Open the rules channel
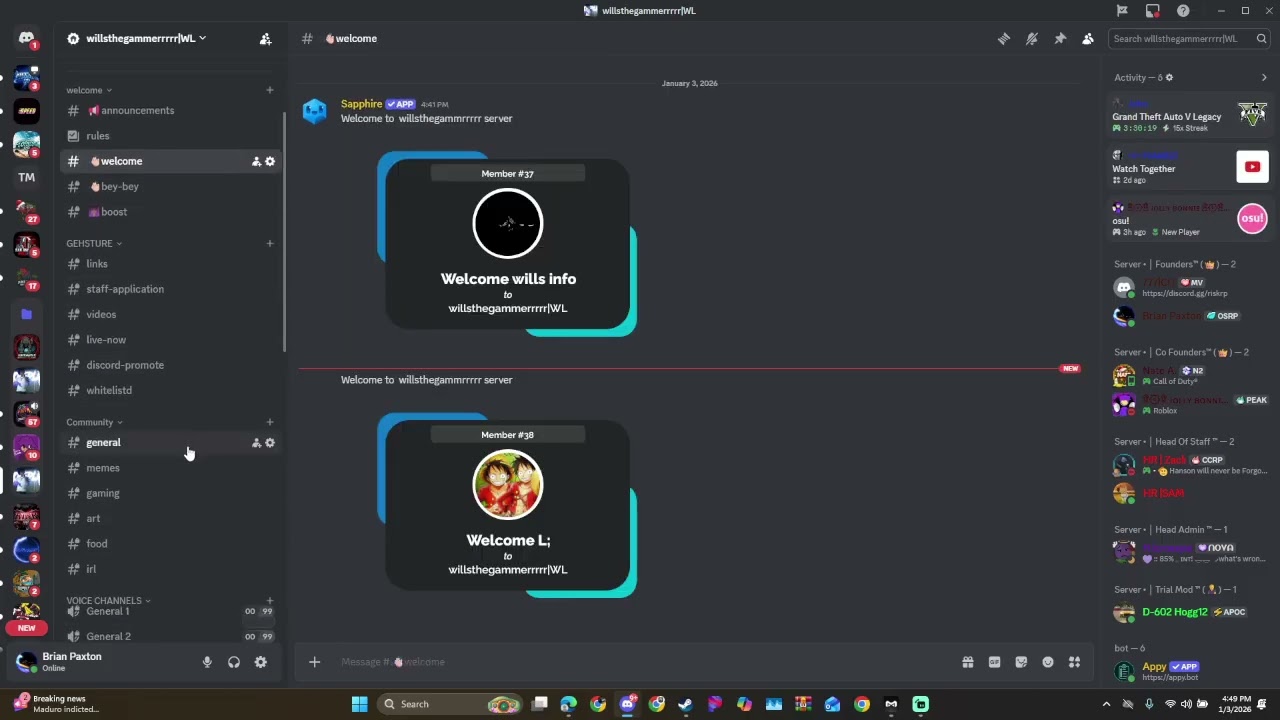 (x=171, y=136)
